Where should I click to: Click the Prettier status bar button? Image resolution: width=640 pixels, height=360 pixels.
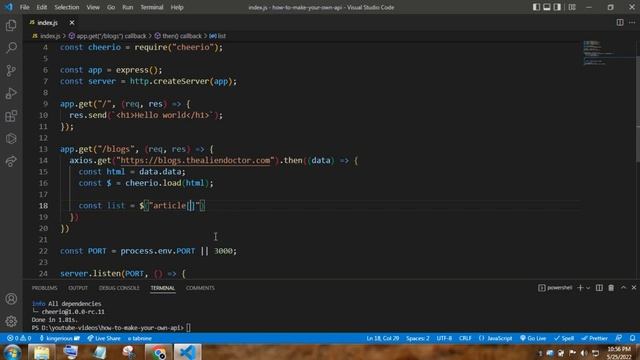tap(595, 338)
